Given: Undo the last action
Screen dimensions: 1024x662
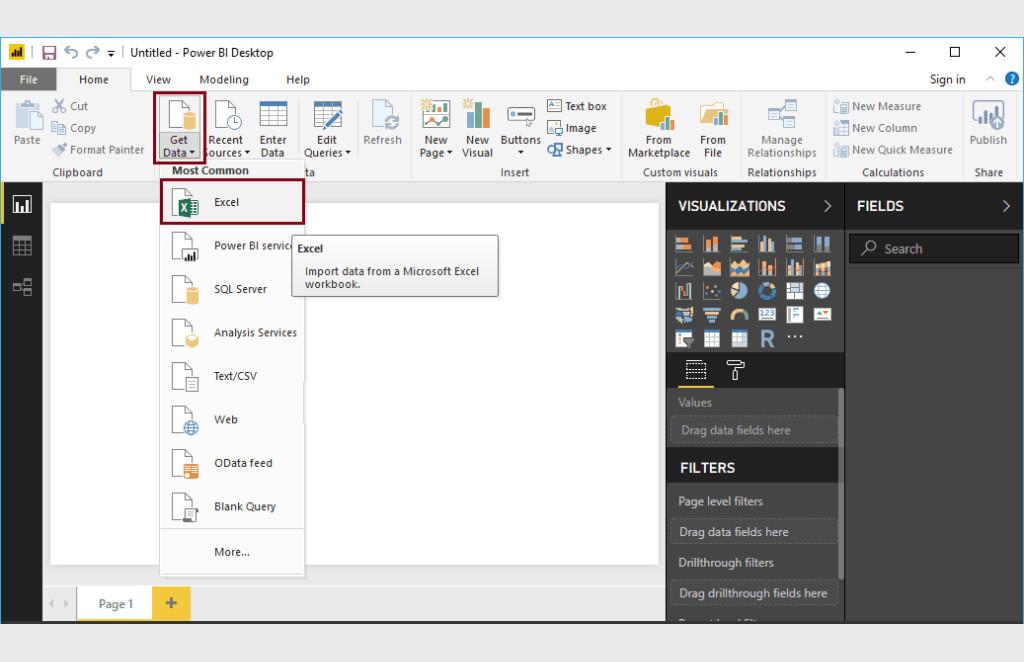Looking at the screenshot, I should pos(71,52).
